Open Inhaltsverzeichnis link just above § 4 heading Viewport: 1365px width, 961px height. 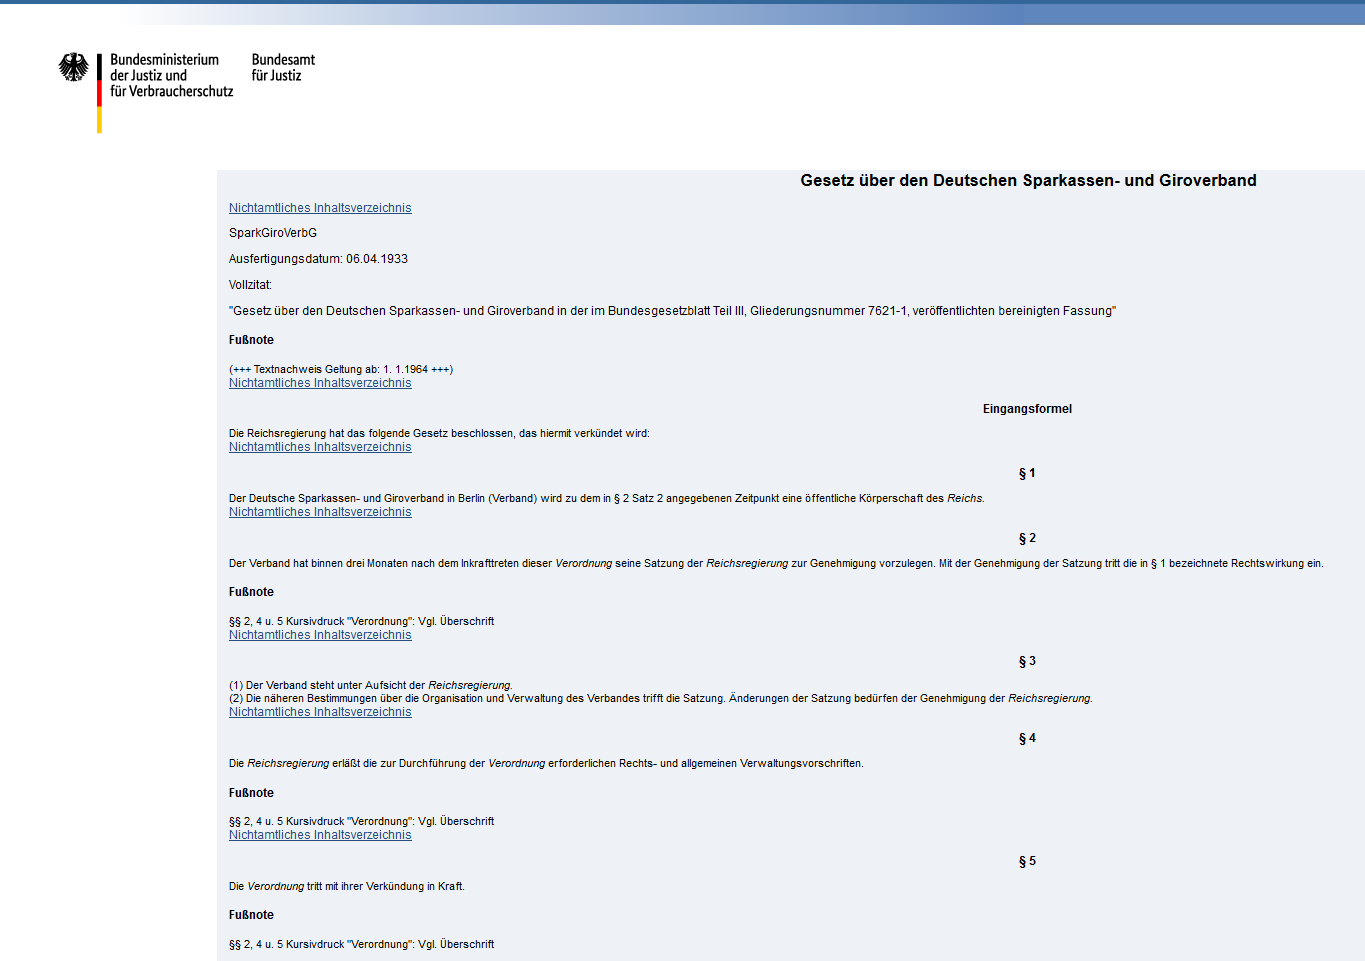(320, 712)
